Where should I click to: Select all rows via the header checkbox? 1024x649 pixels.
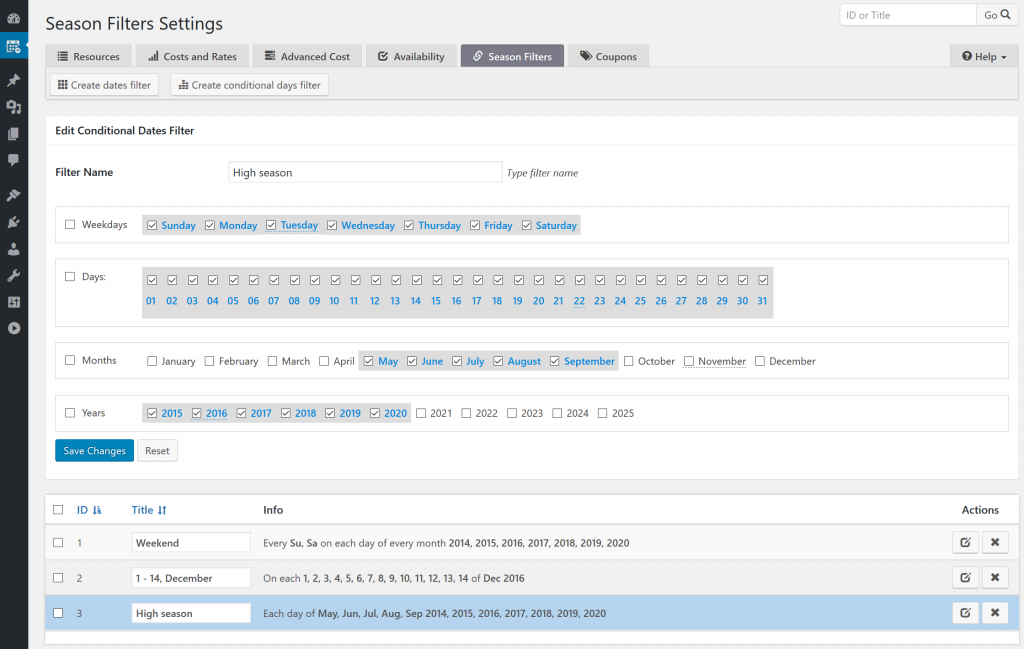point(57,509)
